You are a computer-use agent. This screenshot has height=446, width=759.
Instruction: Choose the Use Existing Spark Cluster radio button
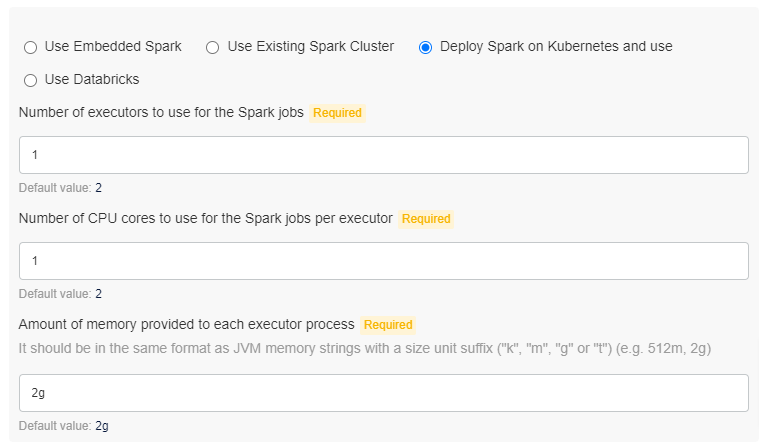point(213,47)
